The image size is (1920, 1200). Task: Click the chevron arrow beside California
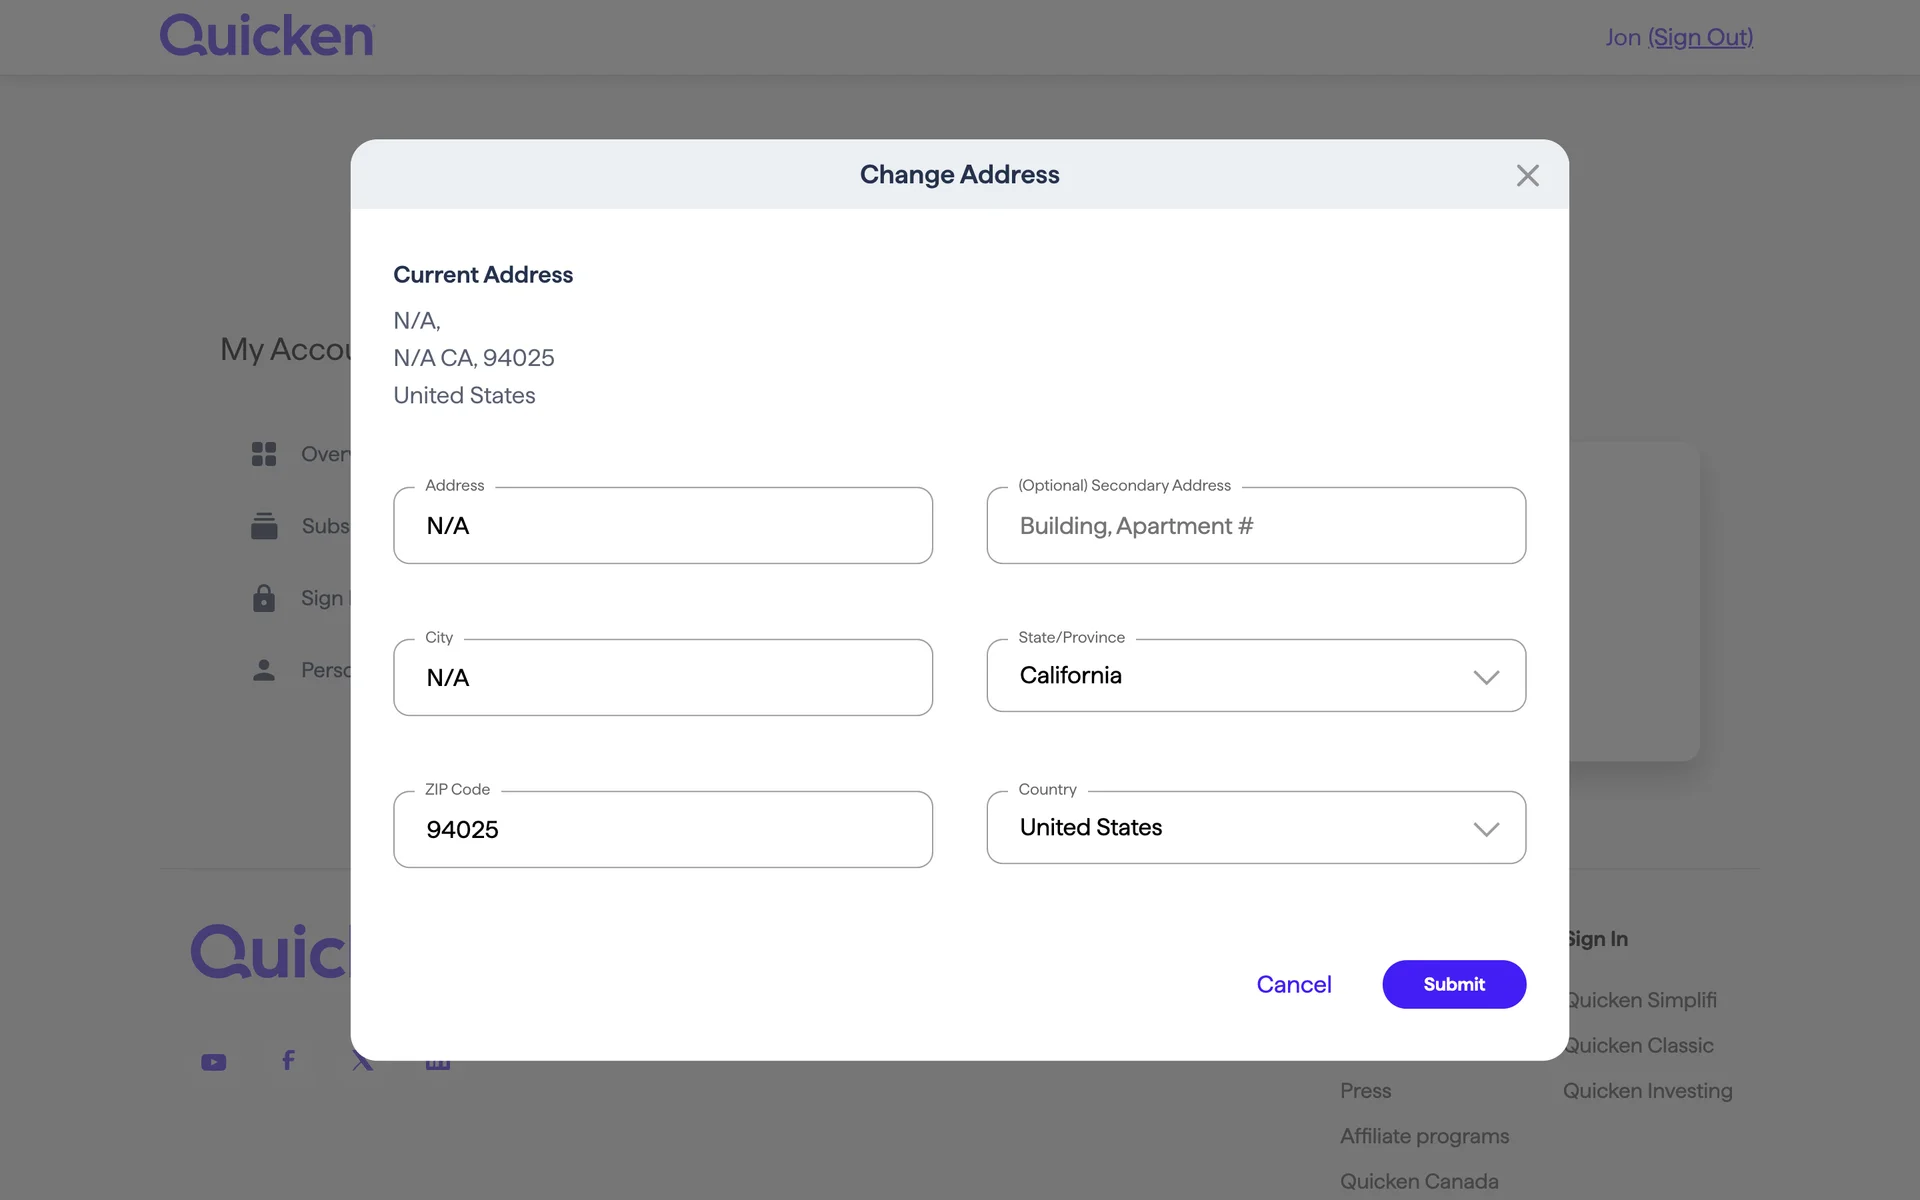point(1486,677)
